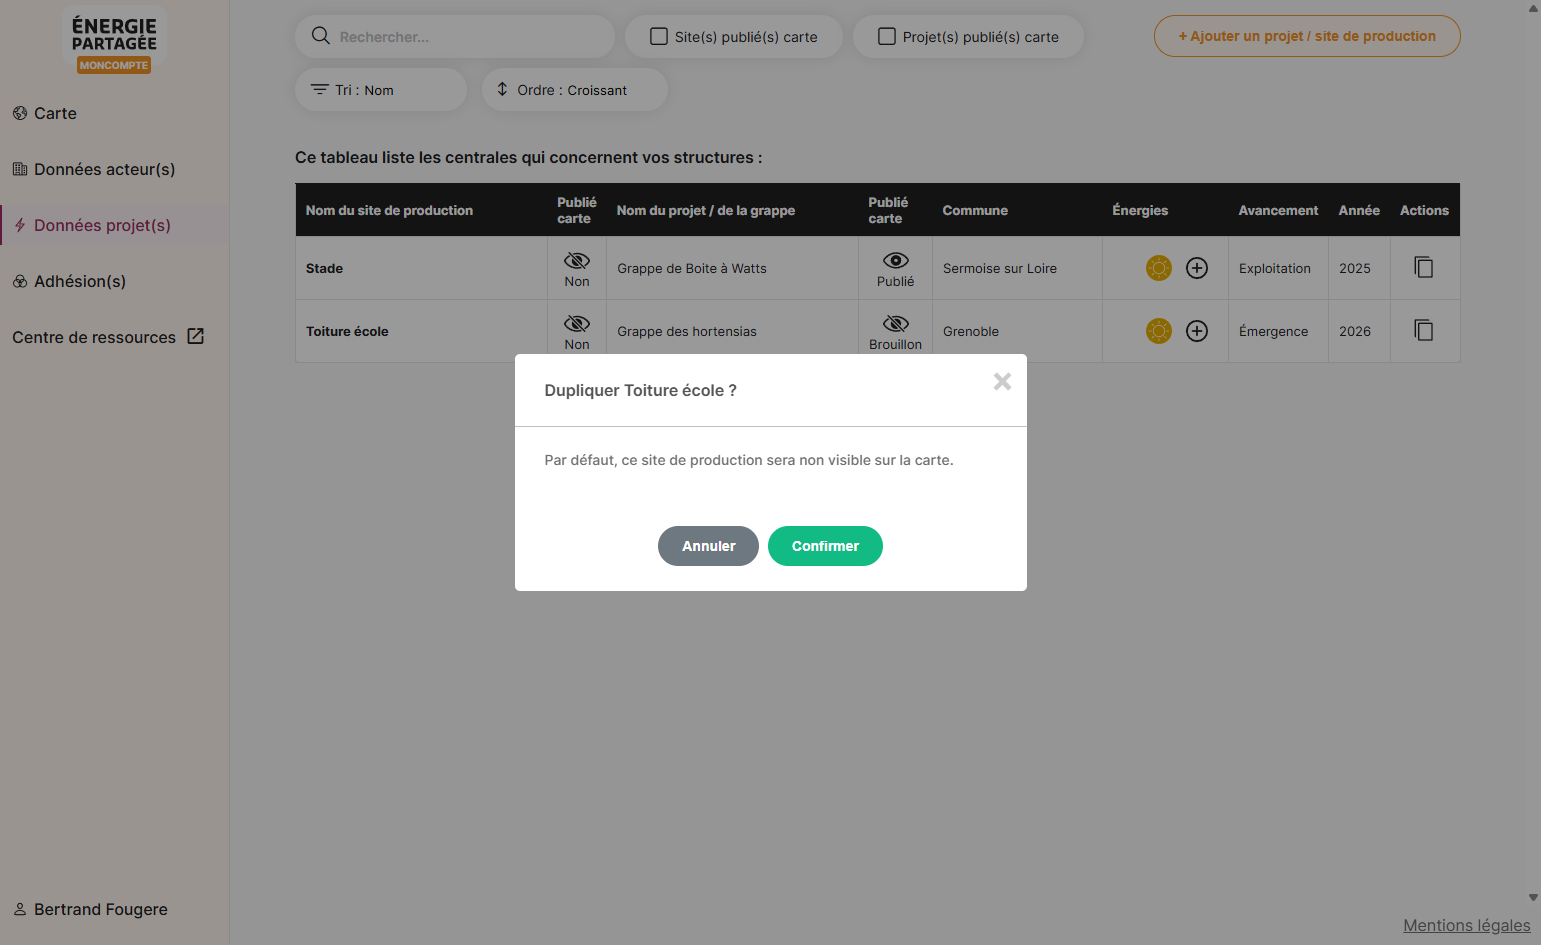Duplicate the Stade production site
1541x945 pixels.
coord(1424,267)
